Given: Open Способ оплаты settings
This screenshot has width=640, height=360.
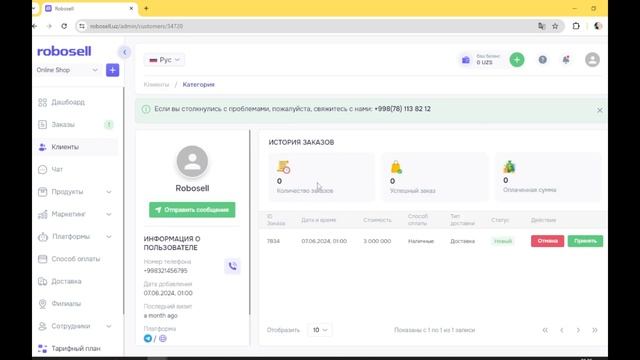Looking at the screenshot, I should click(76, 259).
